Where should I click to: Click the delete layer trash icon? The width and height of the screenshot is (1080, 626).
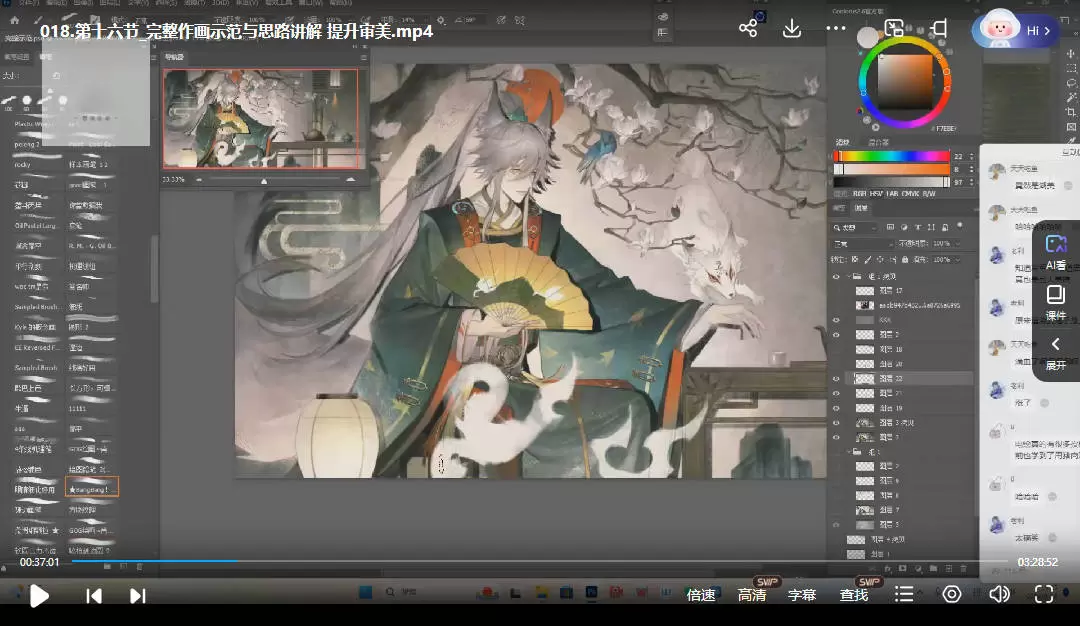[x=964, y=569]
